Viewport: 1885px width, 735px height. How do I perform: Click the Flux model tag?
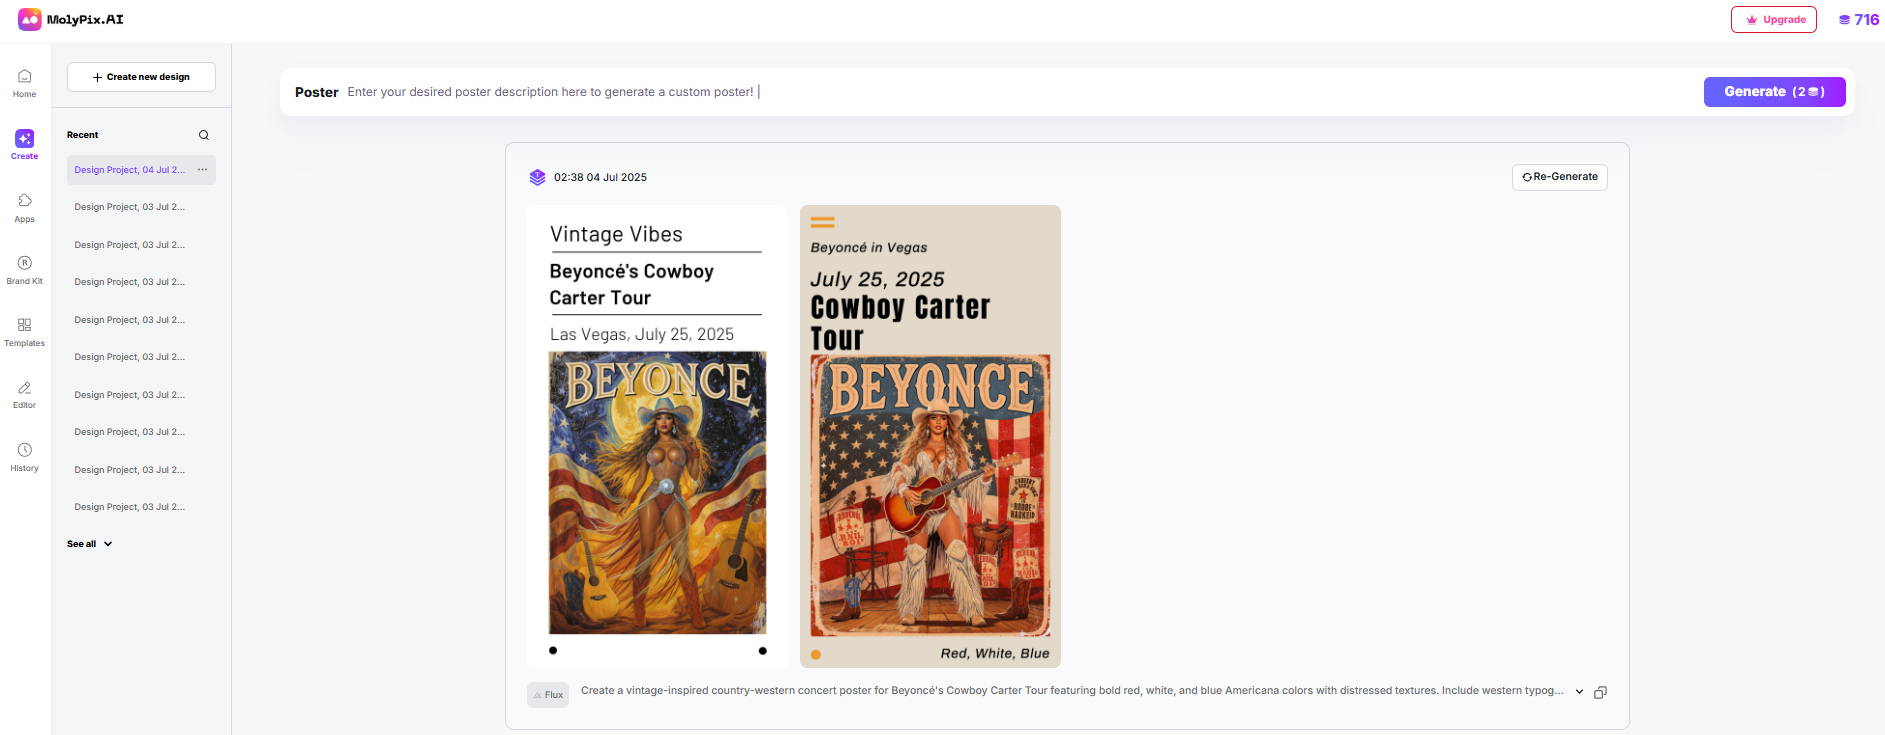click(x=548, y=695)
